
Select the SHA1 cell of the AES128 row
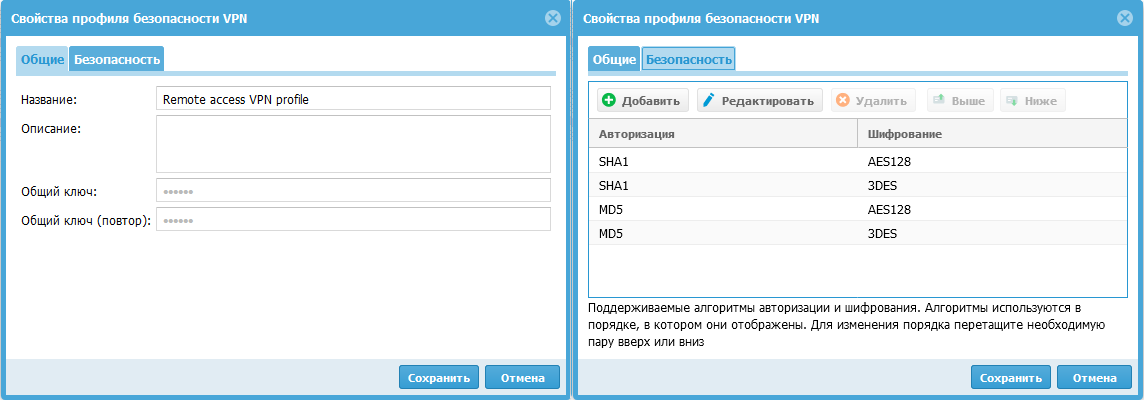pos(723,161)
